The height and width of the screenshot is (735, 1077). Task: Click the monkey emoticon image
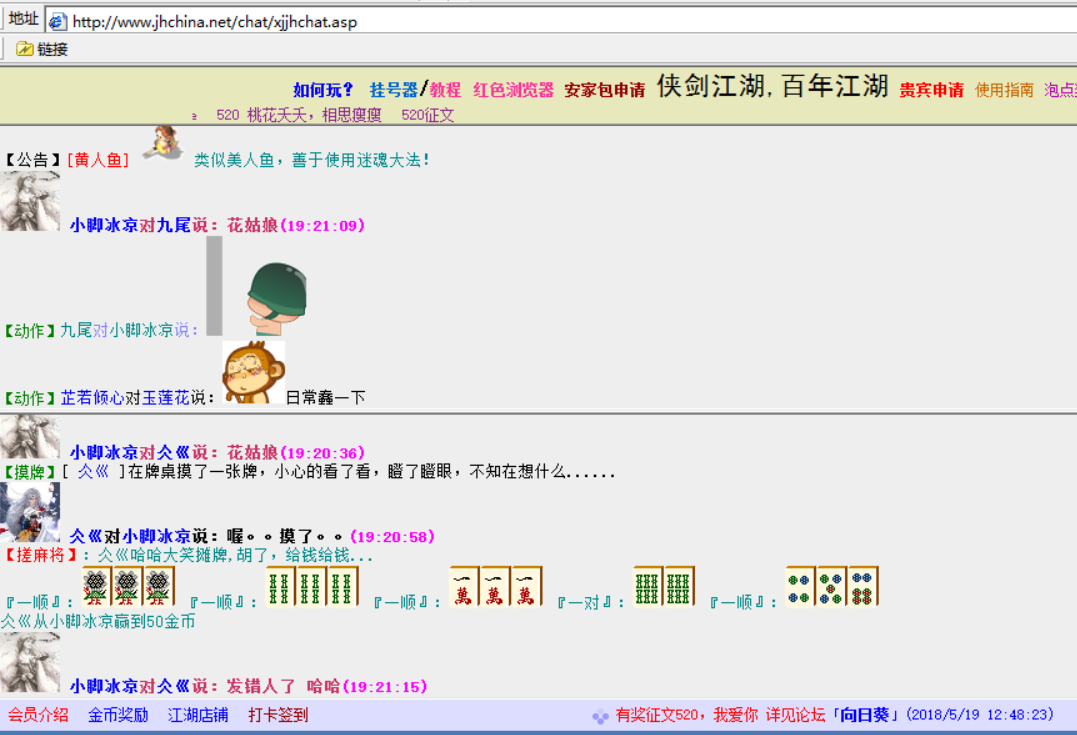(x=253, y=373)
